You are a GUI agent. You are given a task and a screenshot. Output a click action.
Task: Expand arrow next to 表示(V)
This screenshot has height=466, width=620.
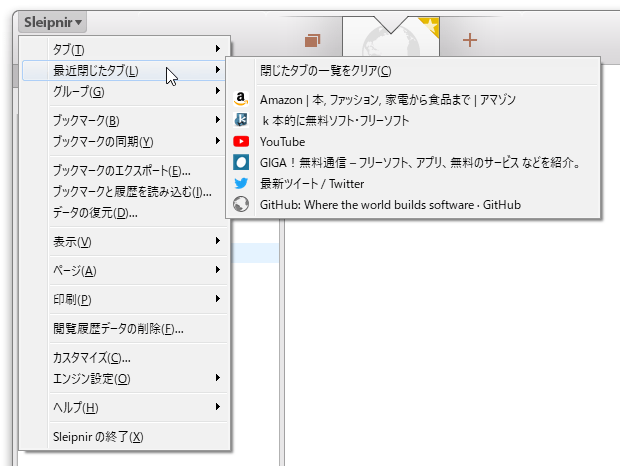(x=218, y=240)
